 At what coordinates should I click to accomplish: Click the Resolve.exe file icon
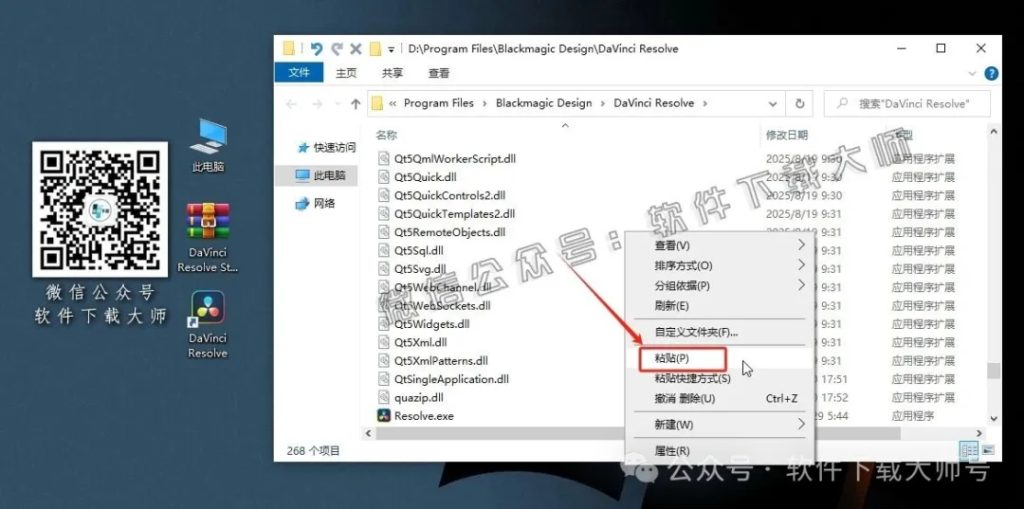coord(384,415)
